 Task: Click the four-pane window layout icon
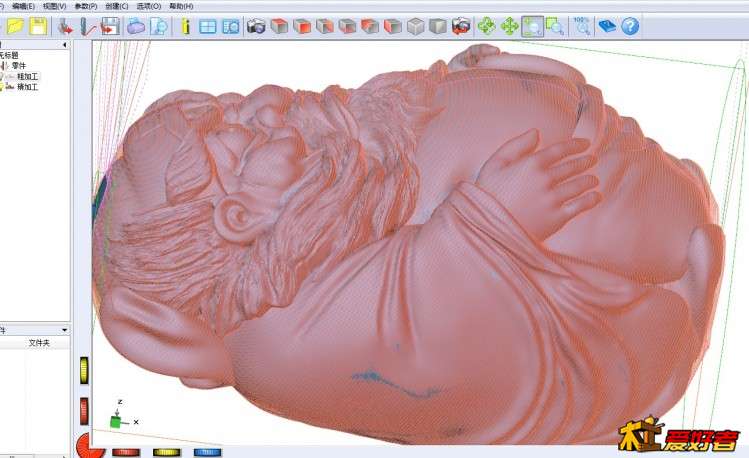click(208, 27)
